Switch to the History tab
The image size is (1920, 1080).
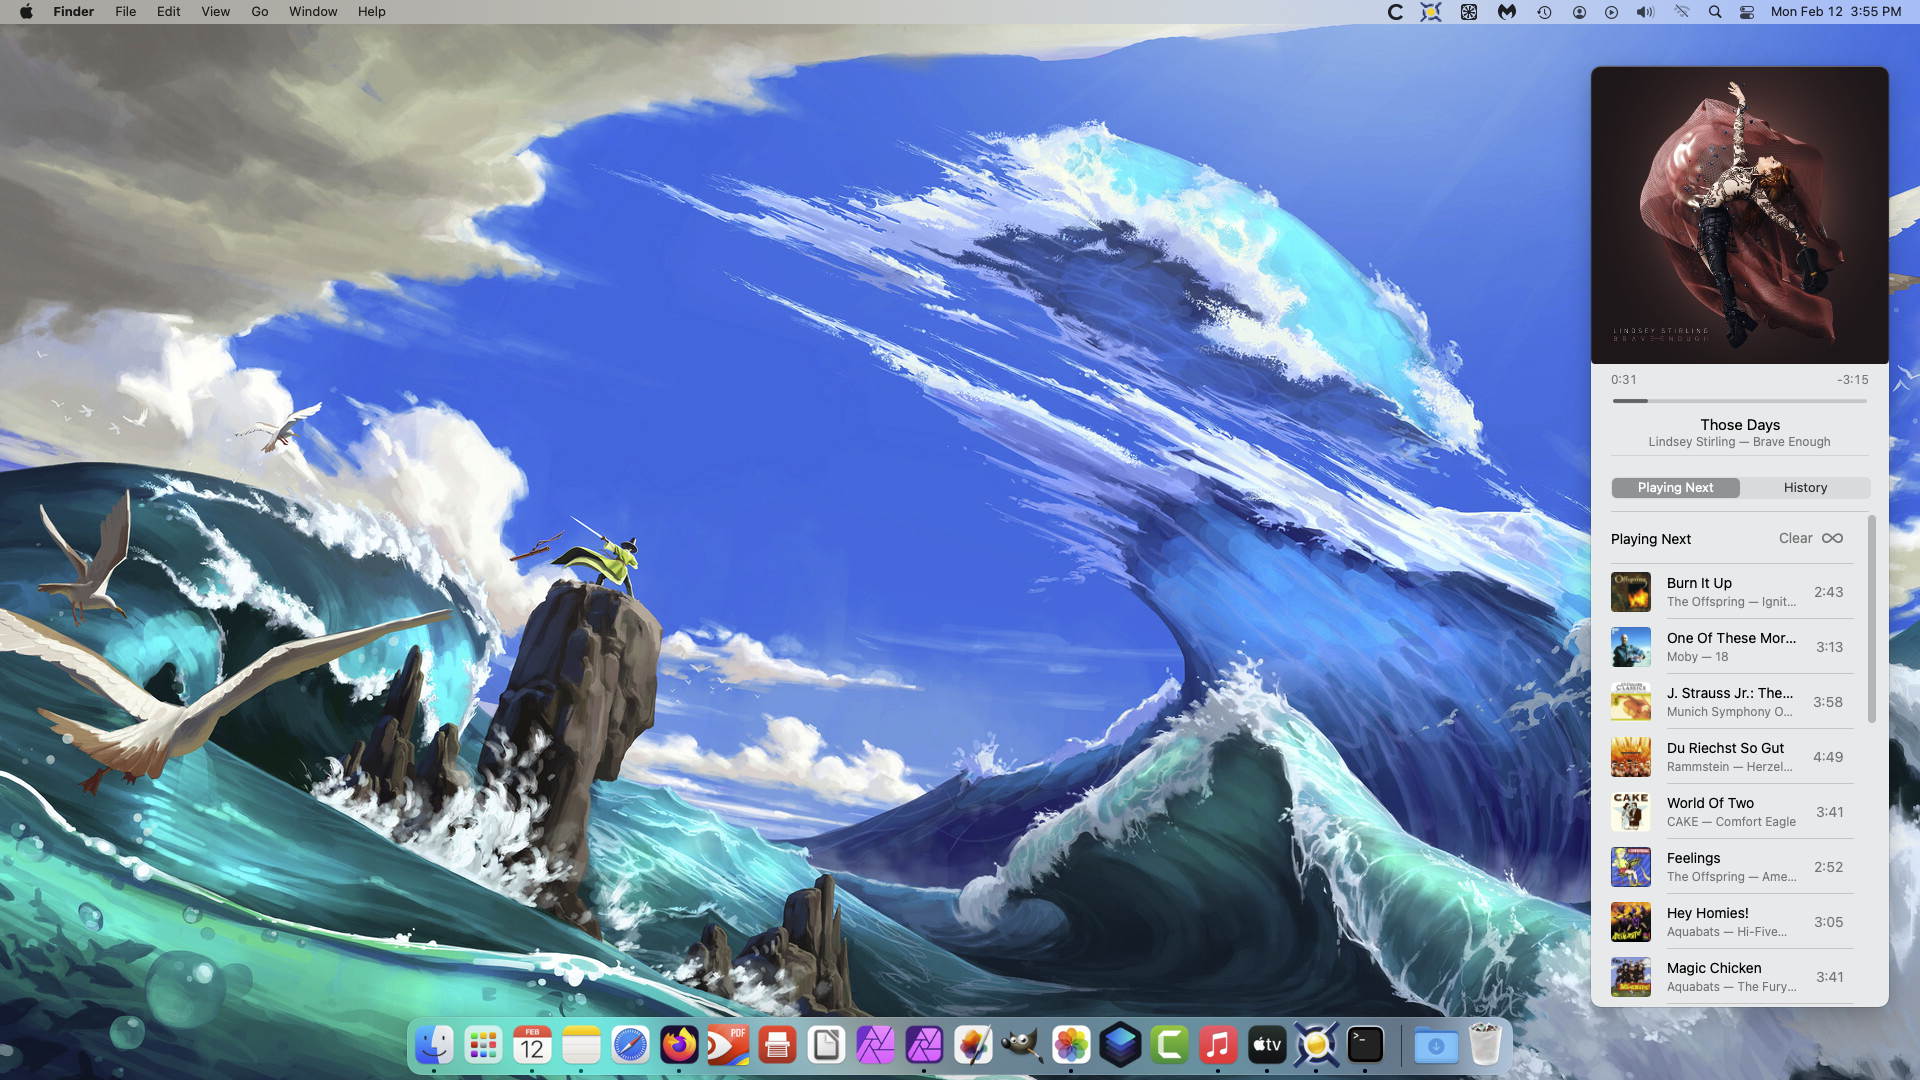coord(1805,488)
